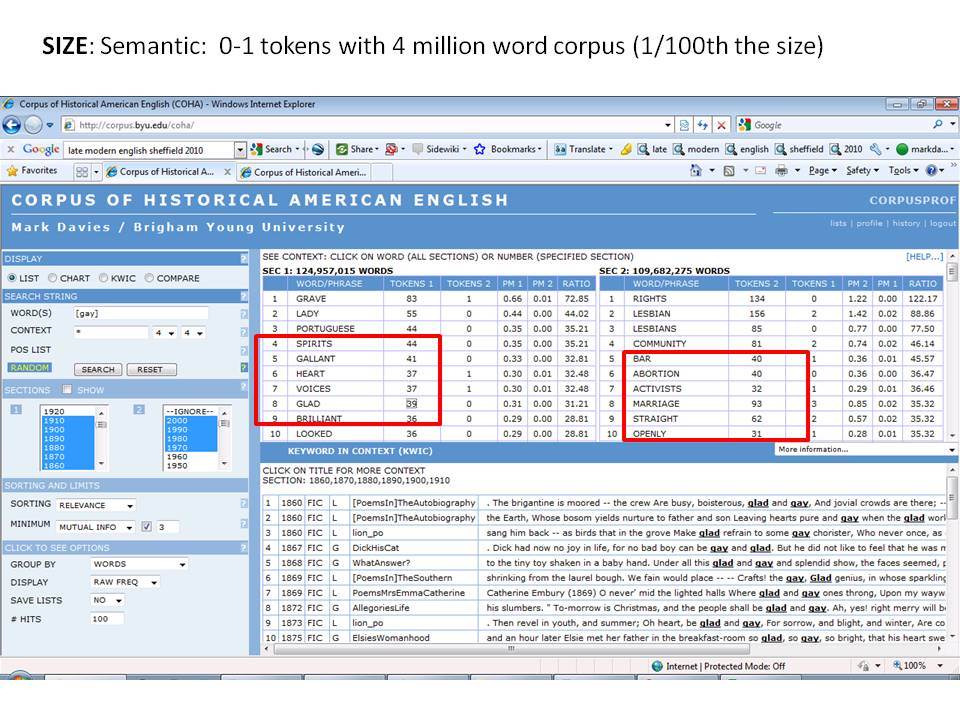Click the help question mark for the DISPLAY section
The image size is (960, 720).
tap(244, 259)
